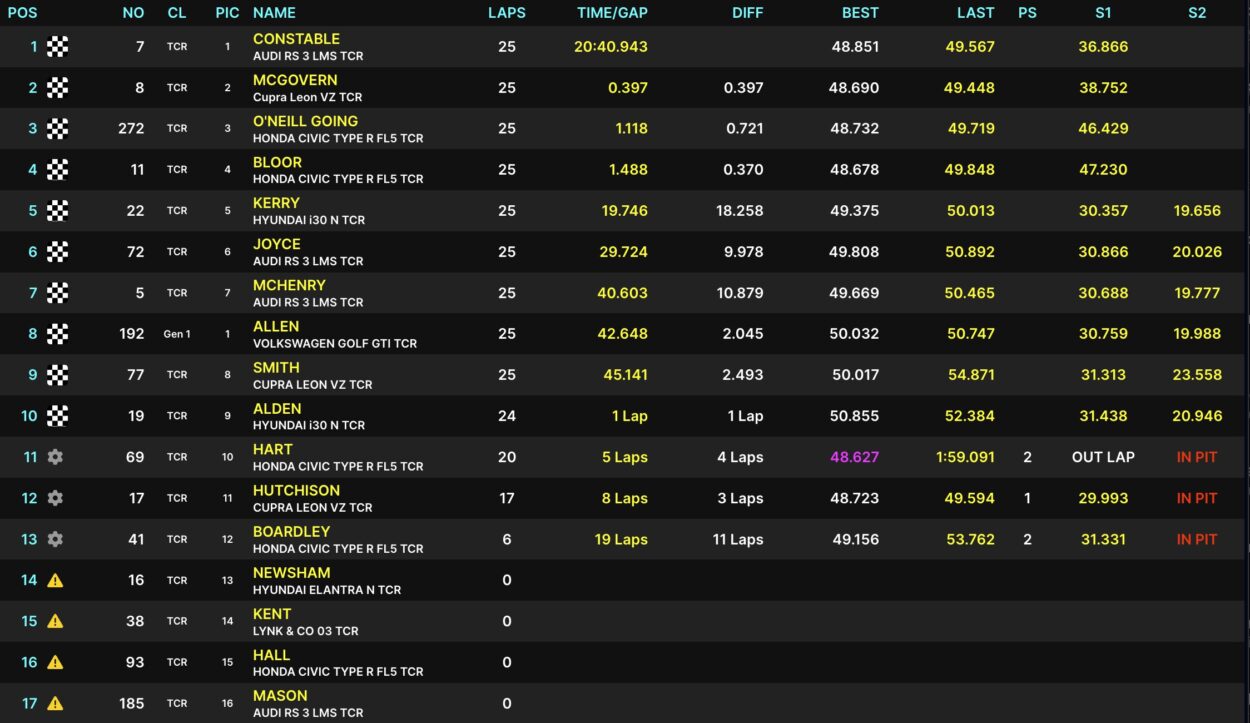Screen dimensions: 1250x723
Task: Open driver McGovern's name entry
Action: [295, 80]
